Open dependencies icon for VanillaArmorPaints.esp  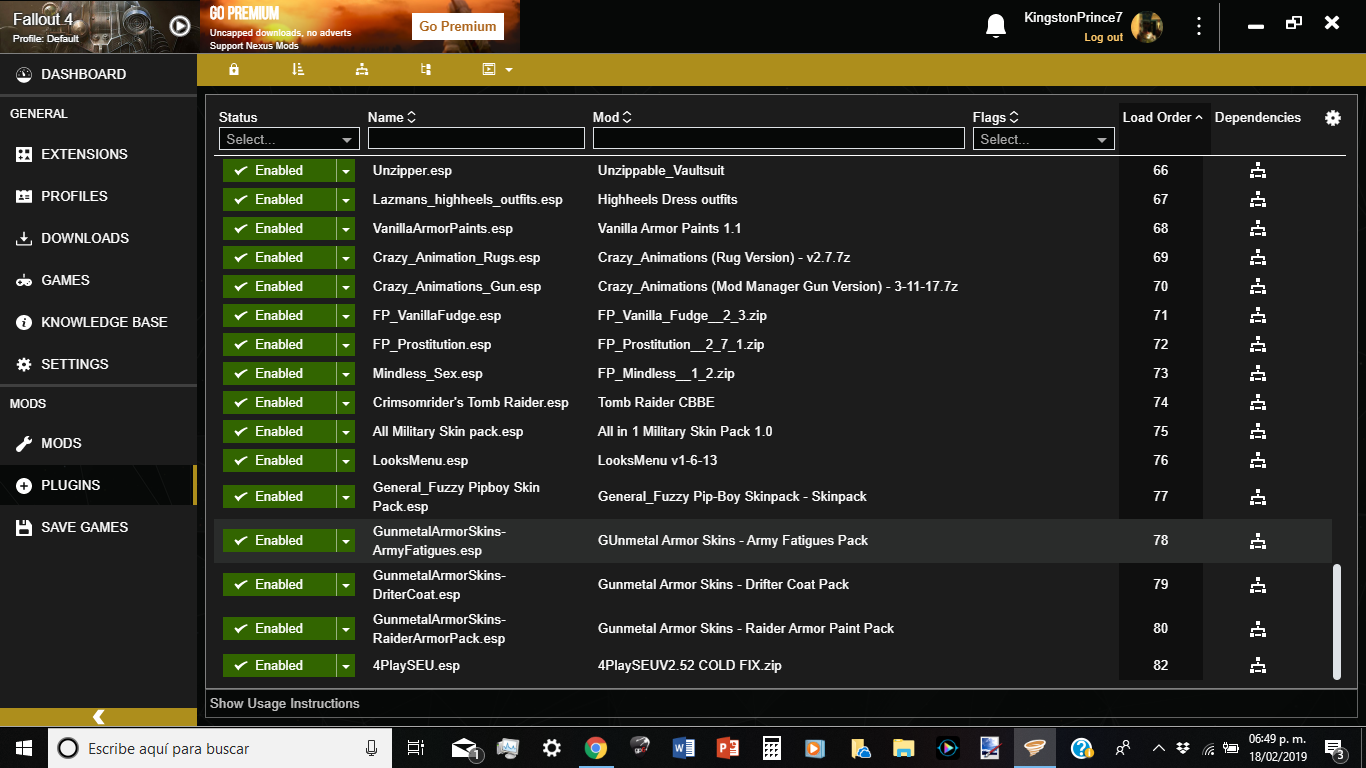(1258, 229)
